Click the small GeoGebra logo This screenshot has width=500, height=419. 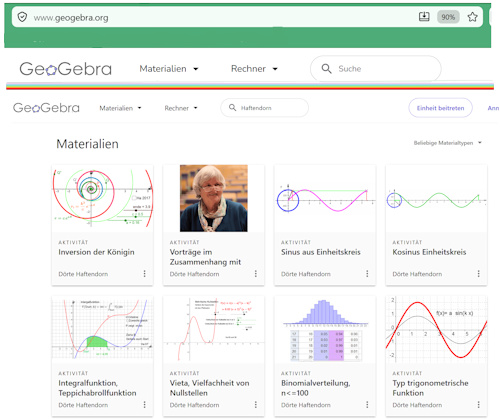point(46,108)
